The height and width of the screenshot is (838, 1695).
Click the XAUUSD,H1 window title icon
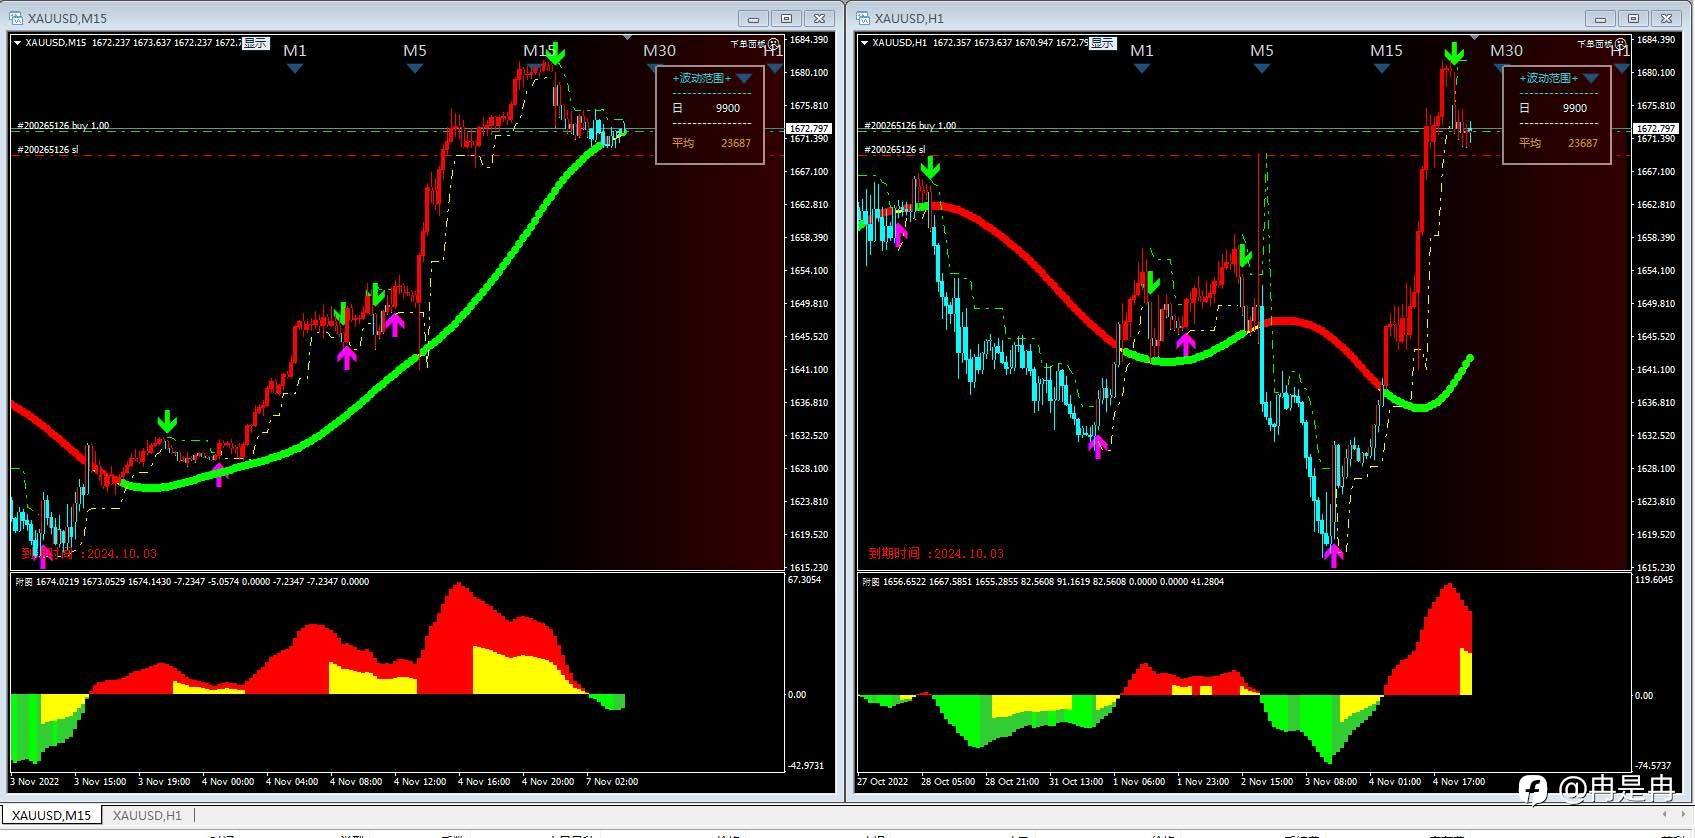point(863,18)
